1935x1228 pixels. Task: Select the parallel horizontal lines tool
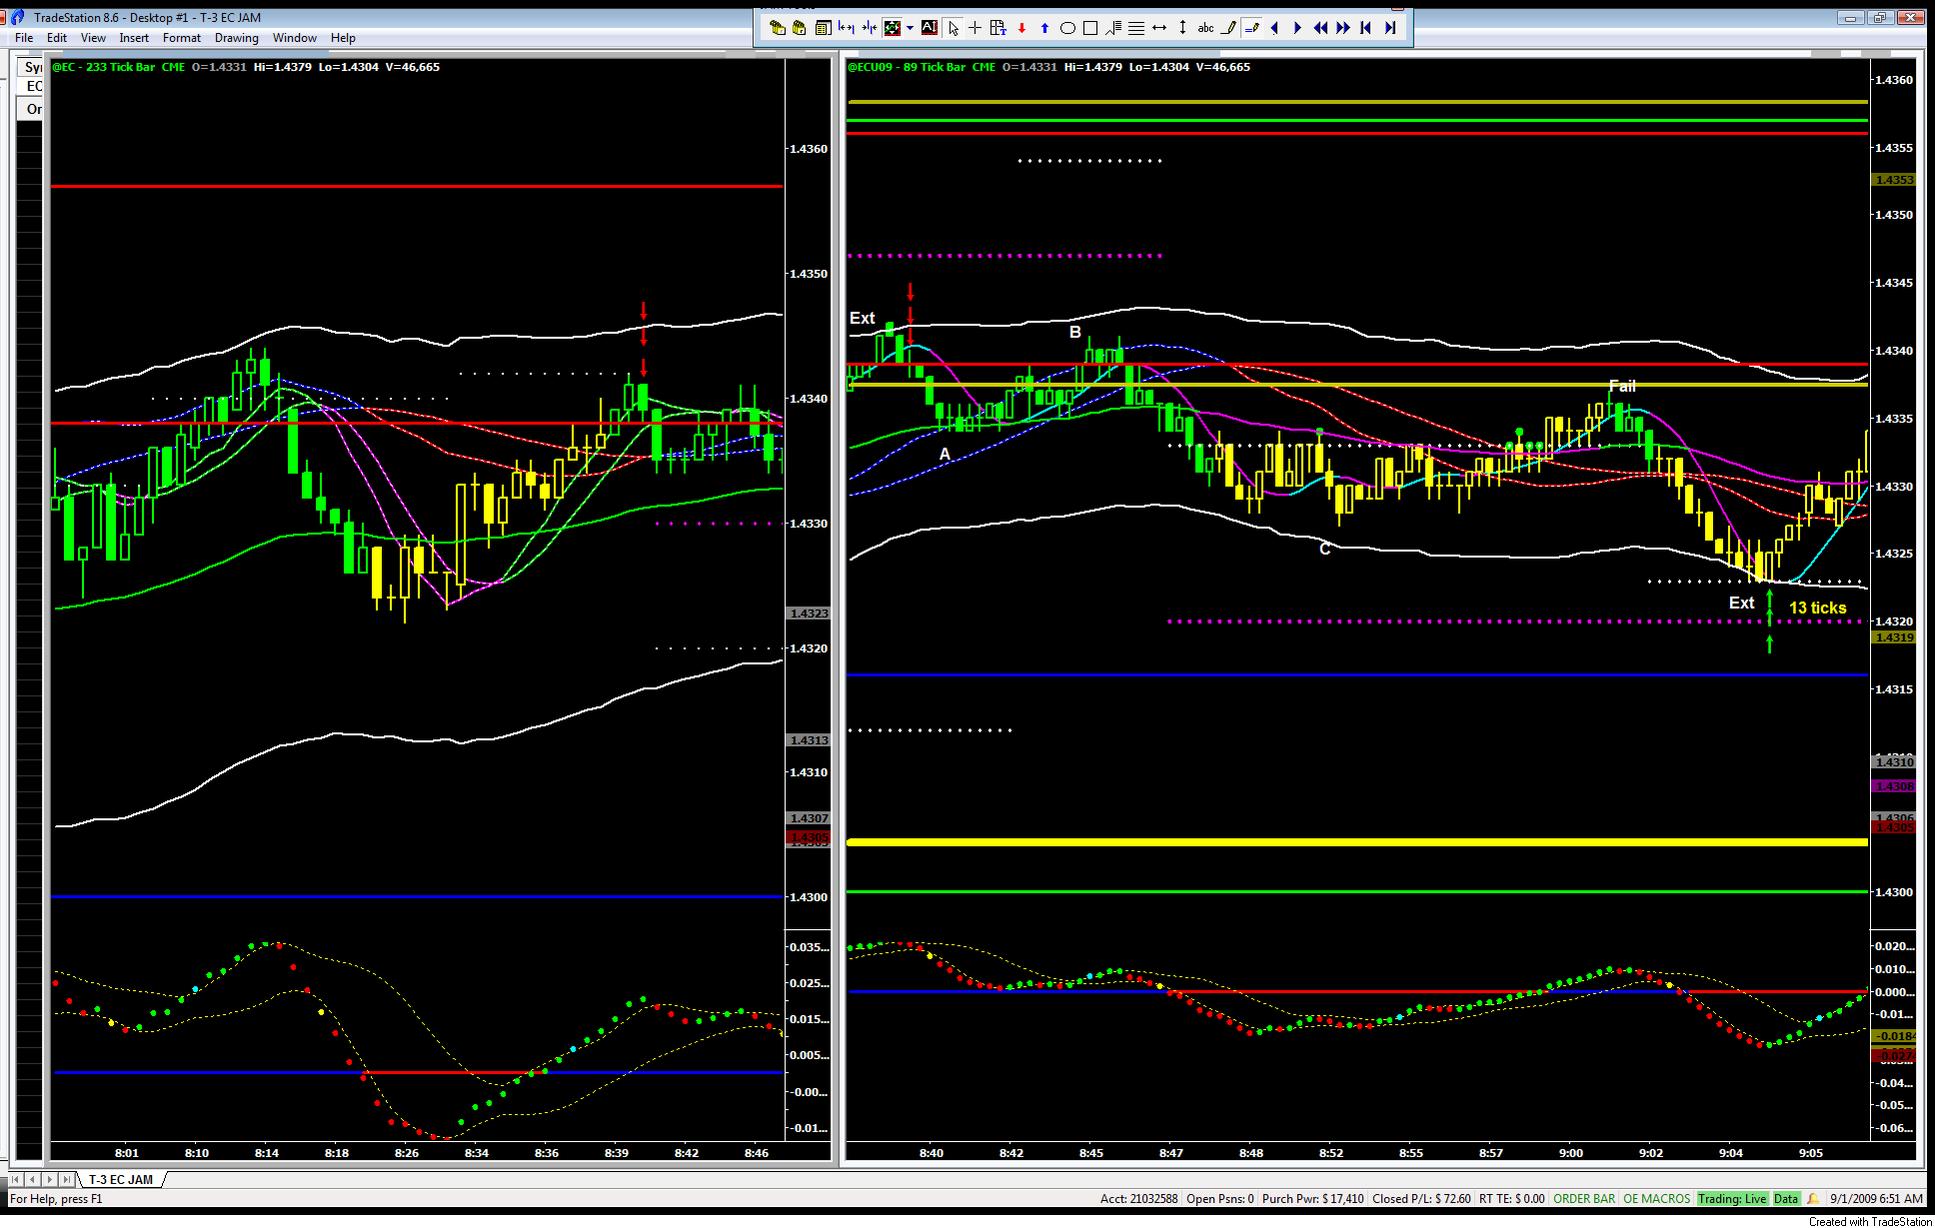[x=1136, y=28]
